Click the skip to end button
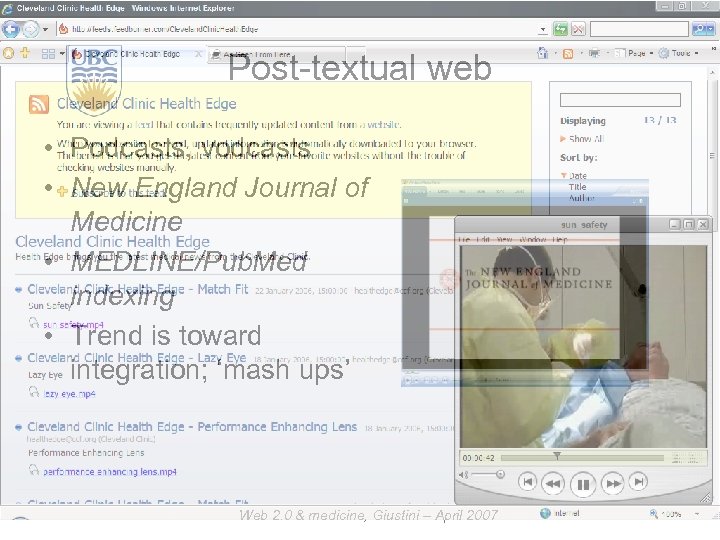This screenshot has height=540, width=720. click(x=638, y=482)
